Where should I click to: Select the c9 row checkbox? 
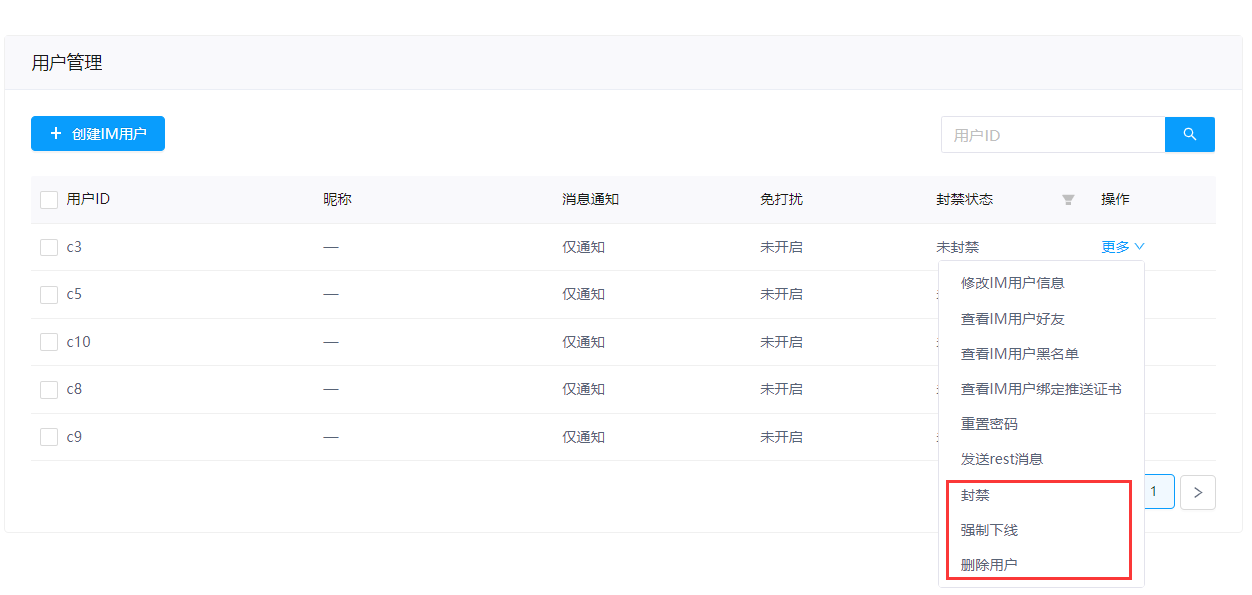click(x=49, y=437)
